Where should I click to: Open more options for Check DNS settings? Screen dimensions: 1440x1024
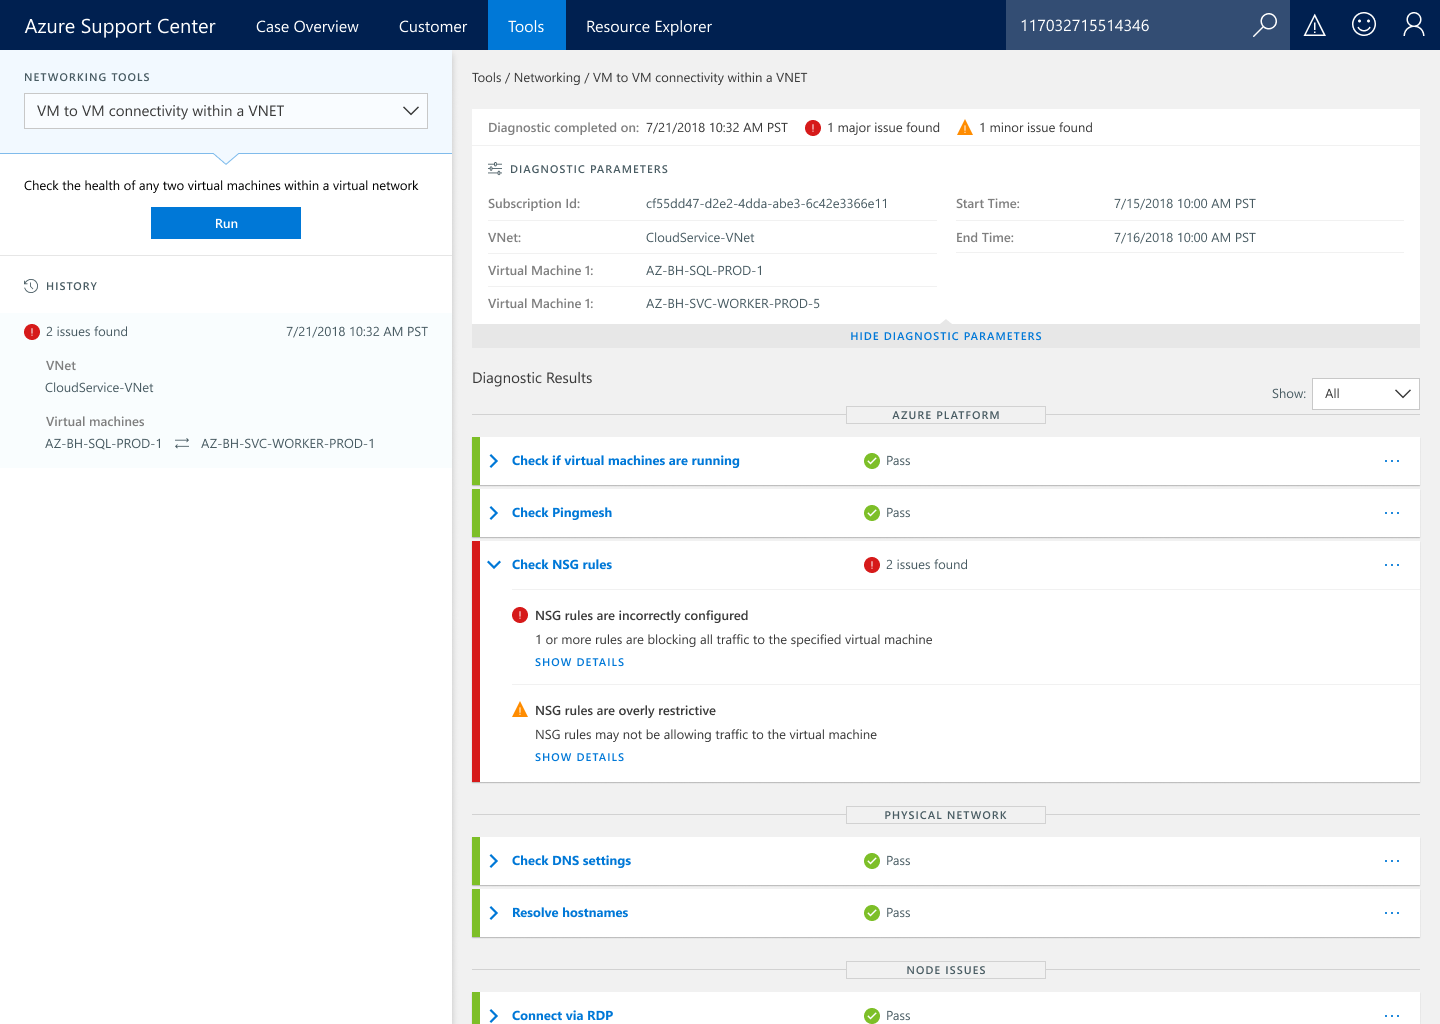coord(1392,861)
